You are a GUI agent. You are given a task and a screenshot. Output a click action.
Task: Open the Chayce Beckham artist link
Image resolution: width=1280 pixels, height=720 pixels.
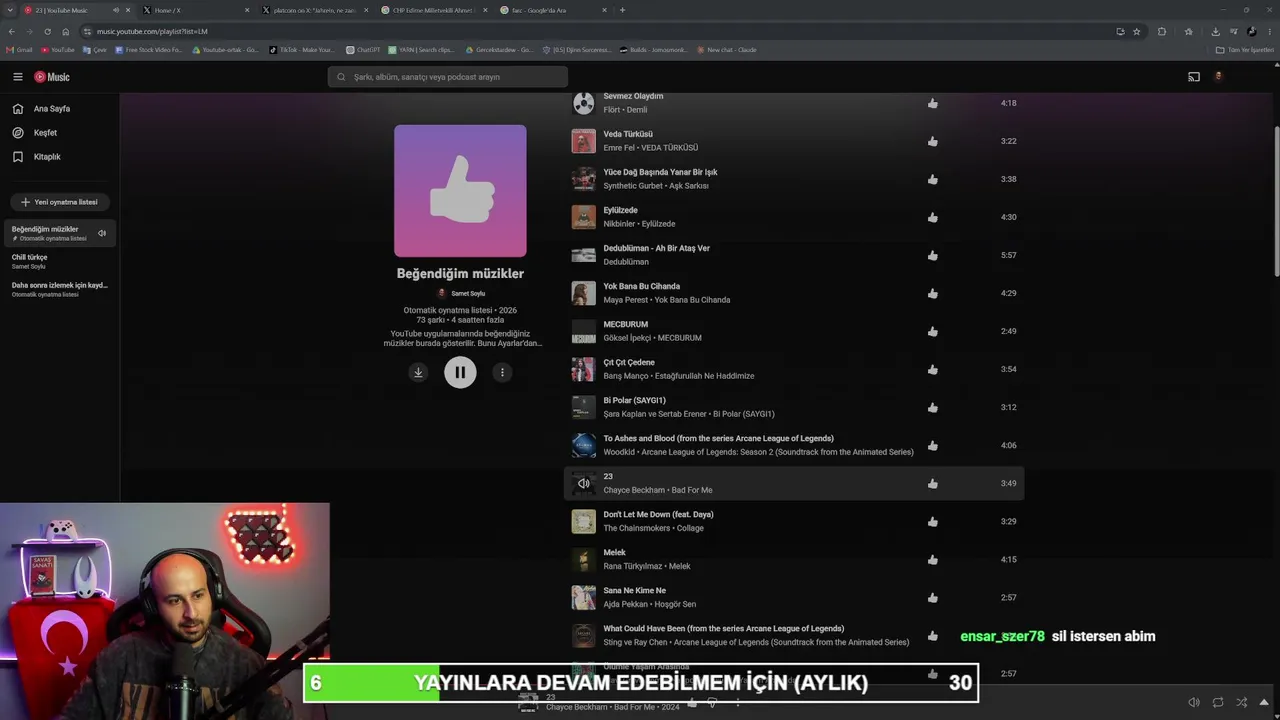click(x=634, y=490)
